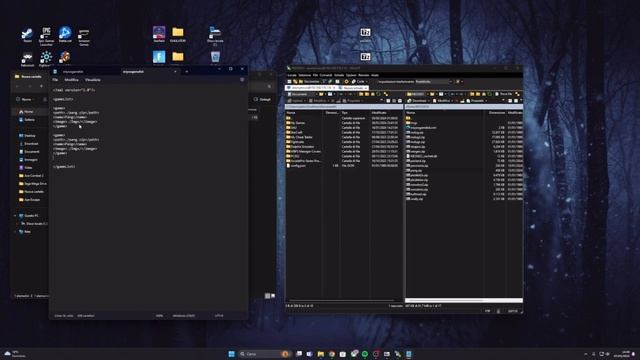The image size is (640, 360).
Task: Open the Modifica menu in Notepad
Action: (71, 80)
